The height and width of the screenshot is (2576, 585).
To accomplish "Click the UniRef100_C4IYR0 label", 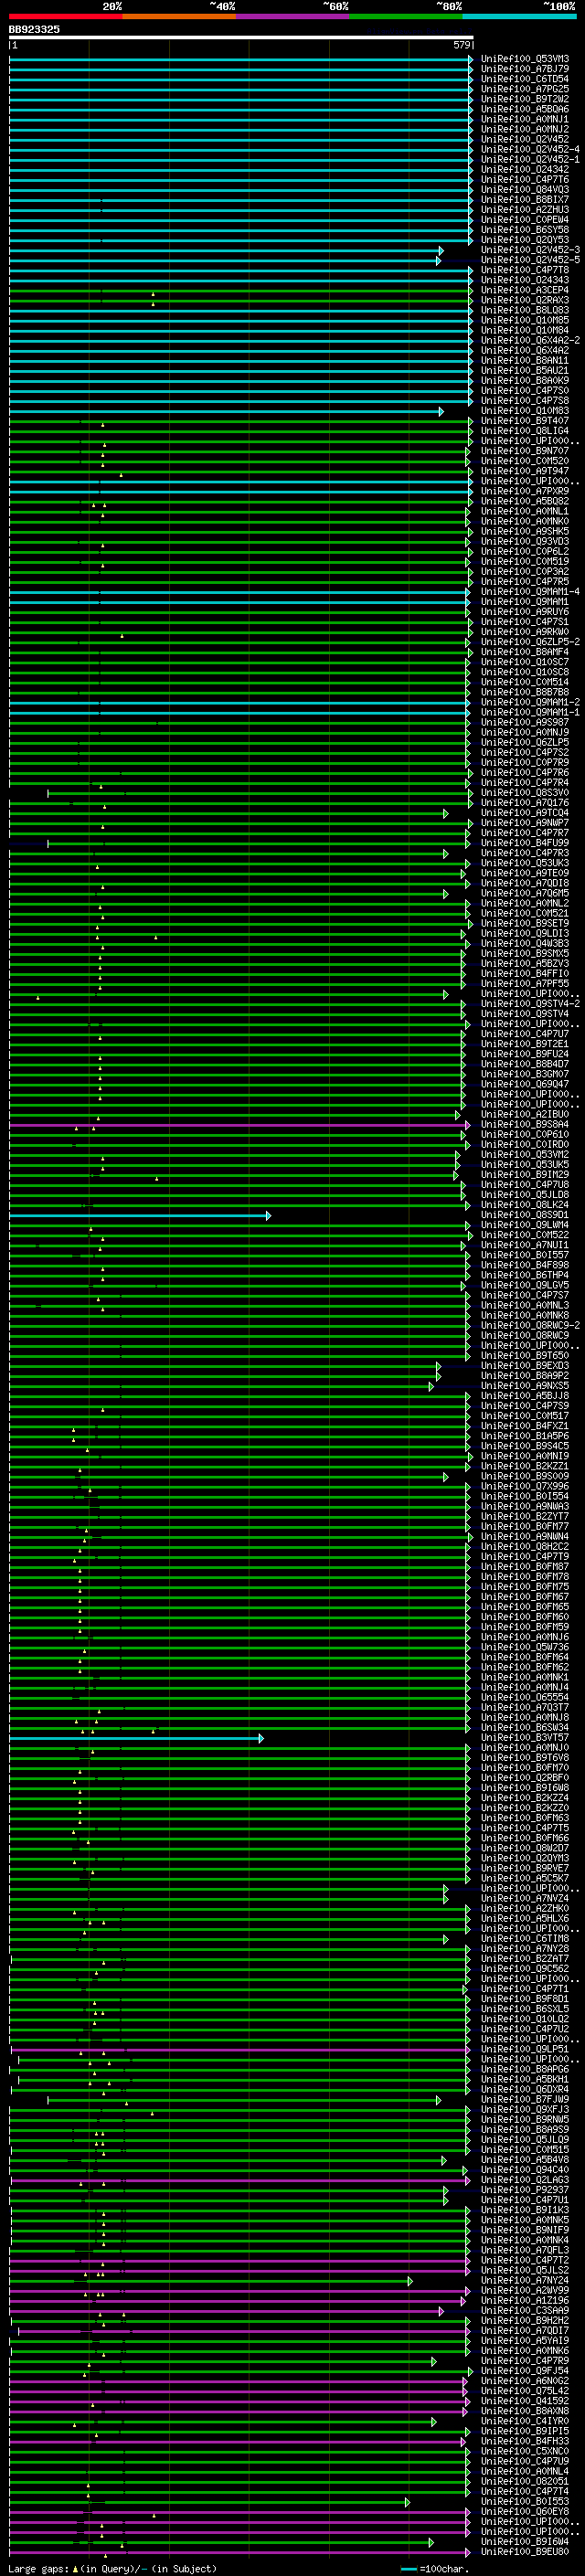I will pyautogui.click(x=525, y=2422).
